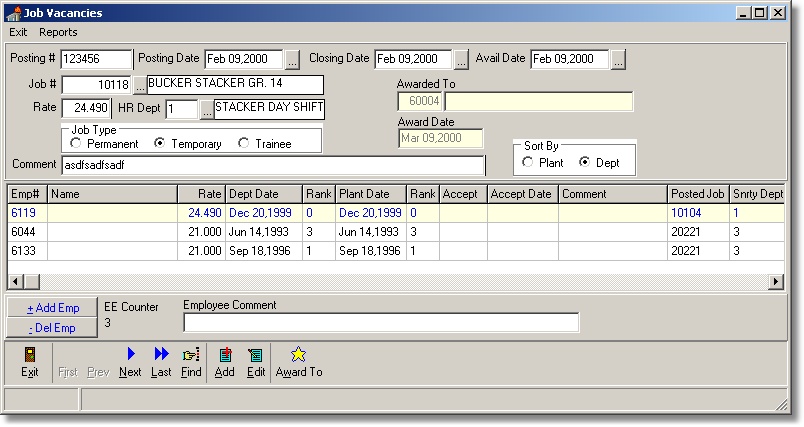Image resolution: width=804 pixels, height=427 pixels.
Task: Open the Closing Date picker button
Action: click(x=461, y=59)
